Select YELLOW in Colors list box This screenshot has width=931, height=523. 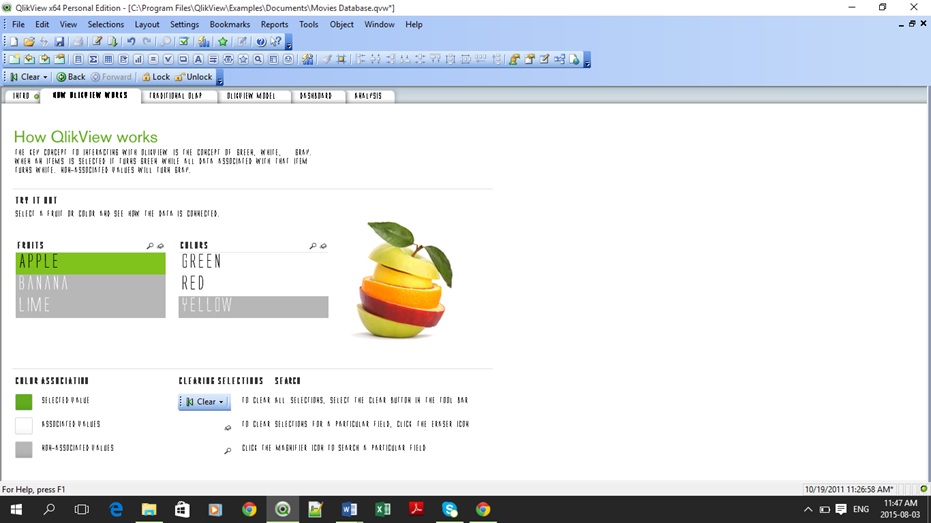tap(254, 306)
